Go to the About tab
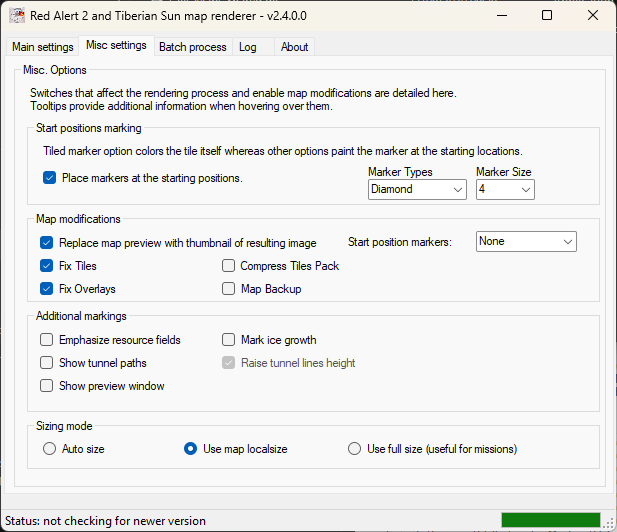Screen dimensions: 617x532 tap(294, 47)
